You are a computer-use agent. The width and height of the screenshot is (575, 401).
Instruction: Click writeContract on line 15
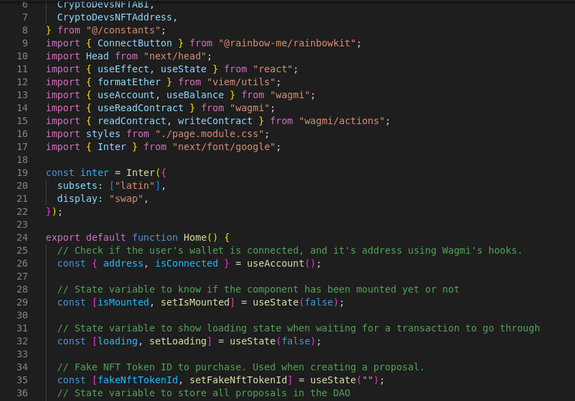click(215, 121)
